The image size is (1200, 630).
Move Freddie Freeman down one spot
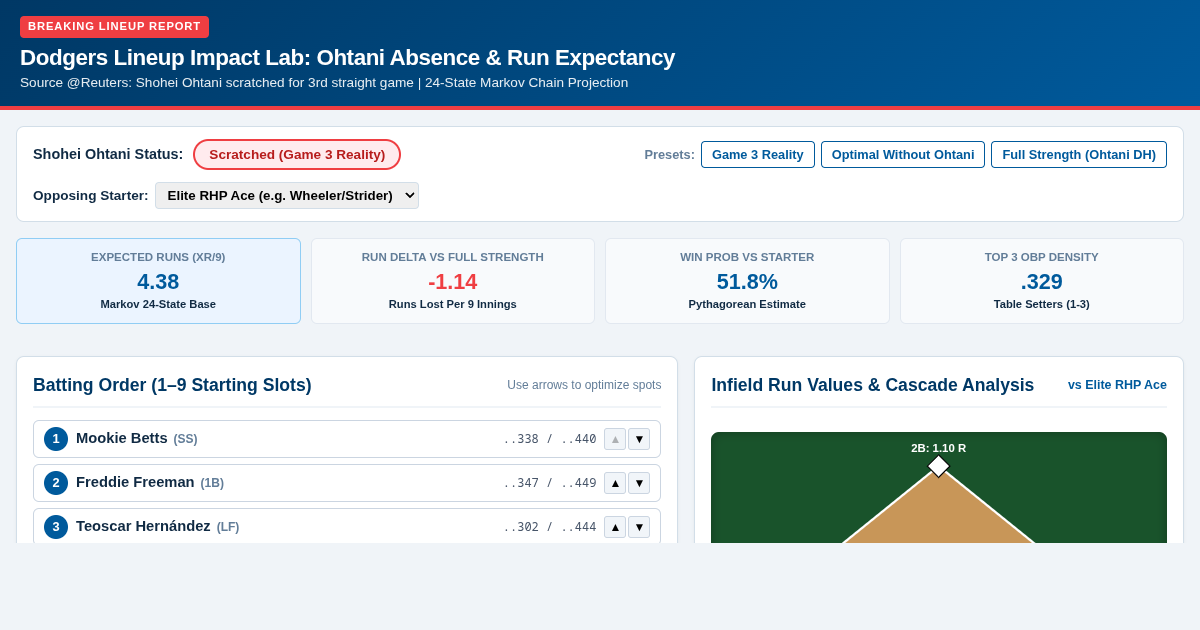point(639,483)
